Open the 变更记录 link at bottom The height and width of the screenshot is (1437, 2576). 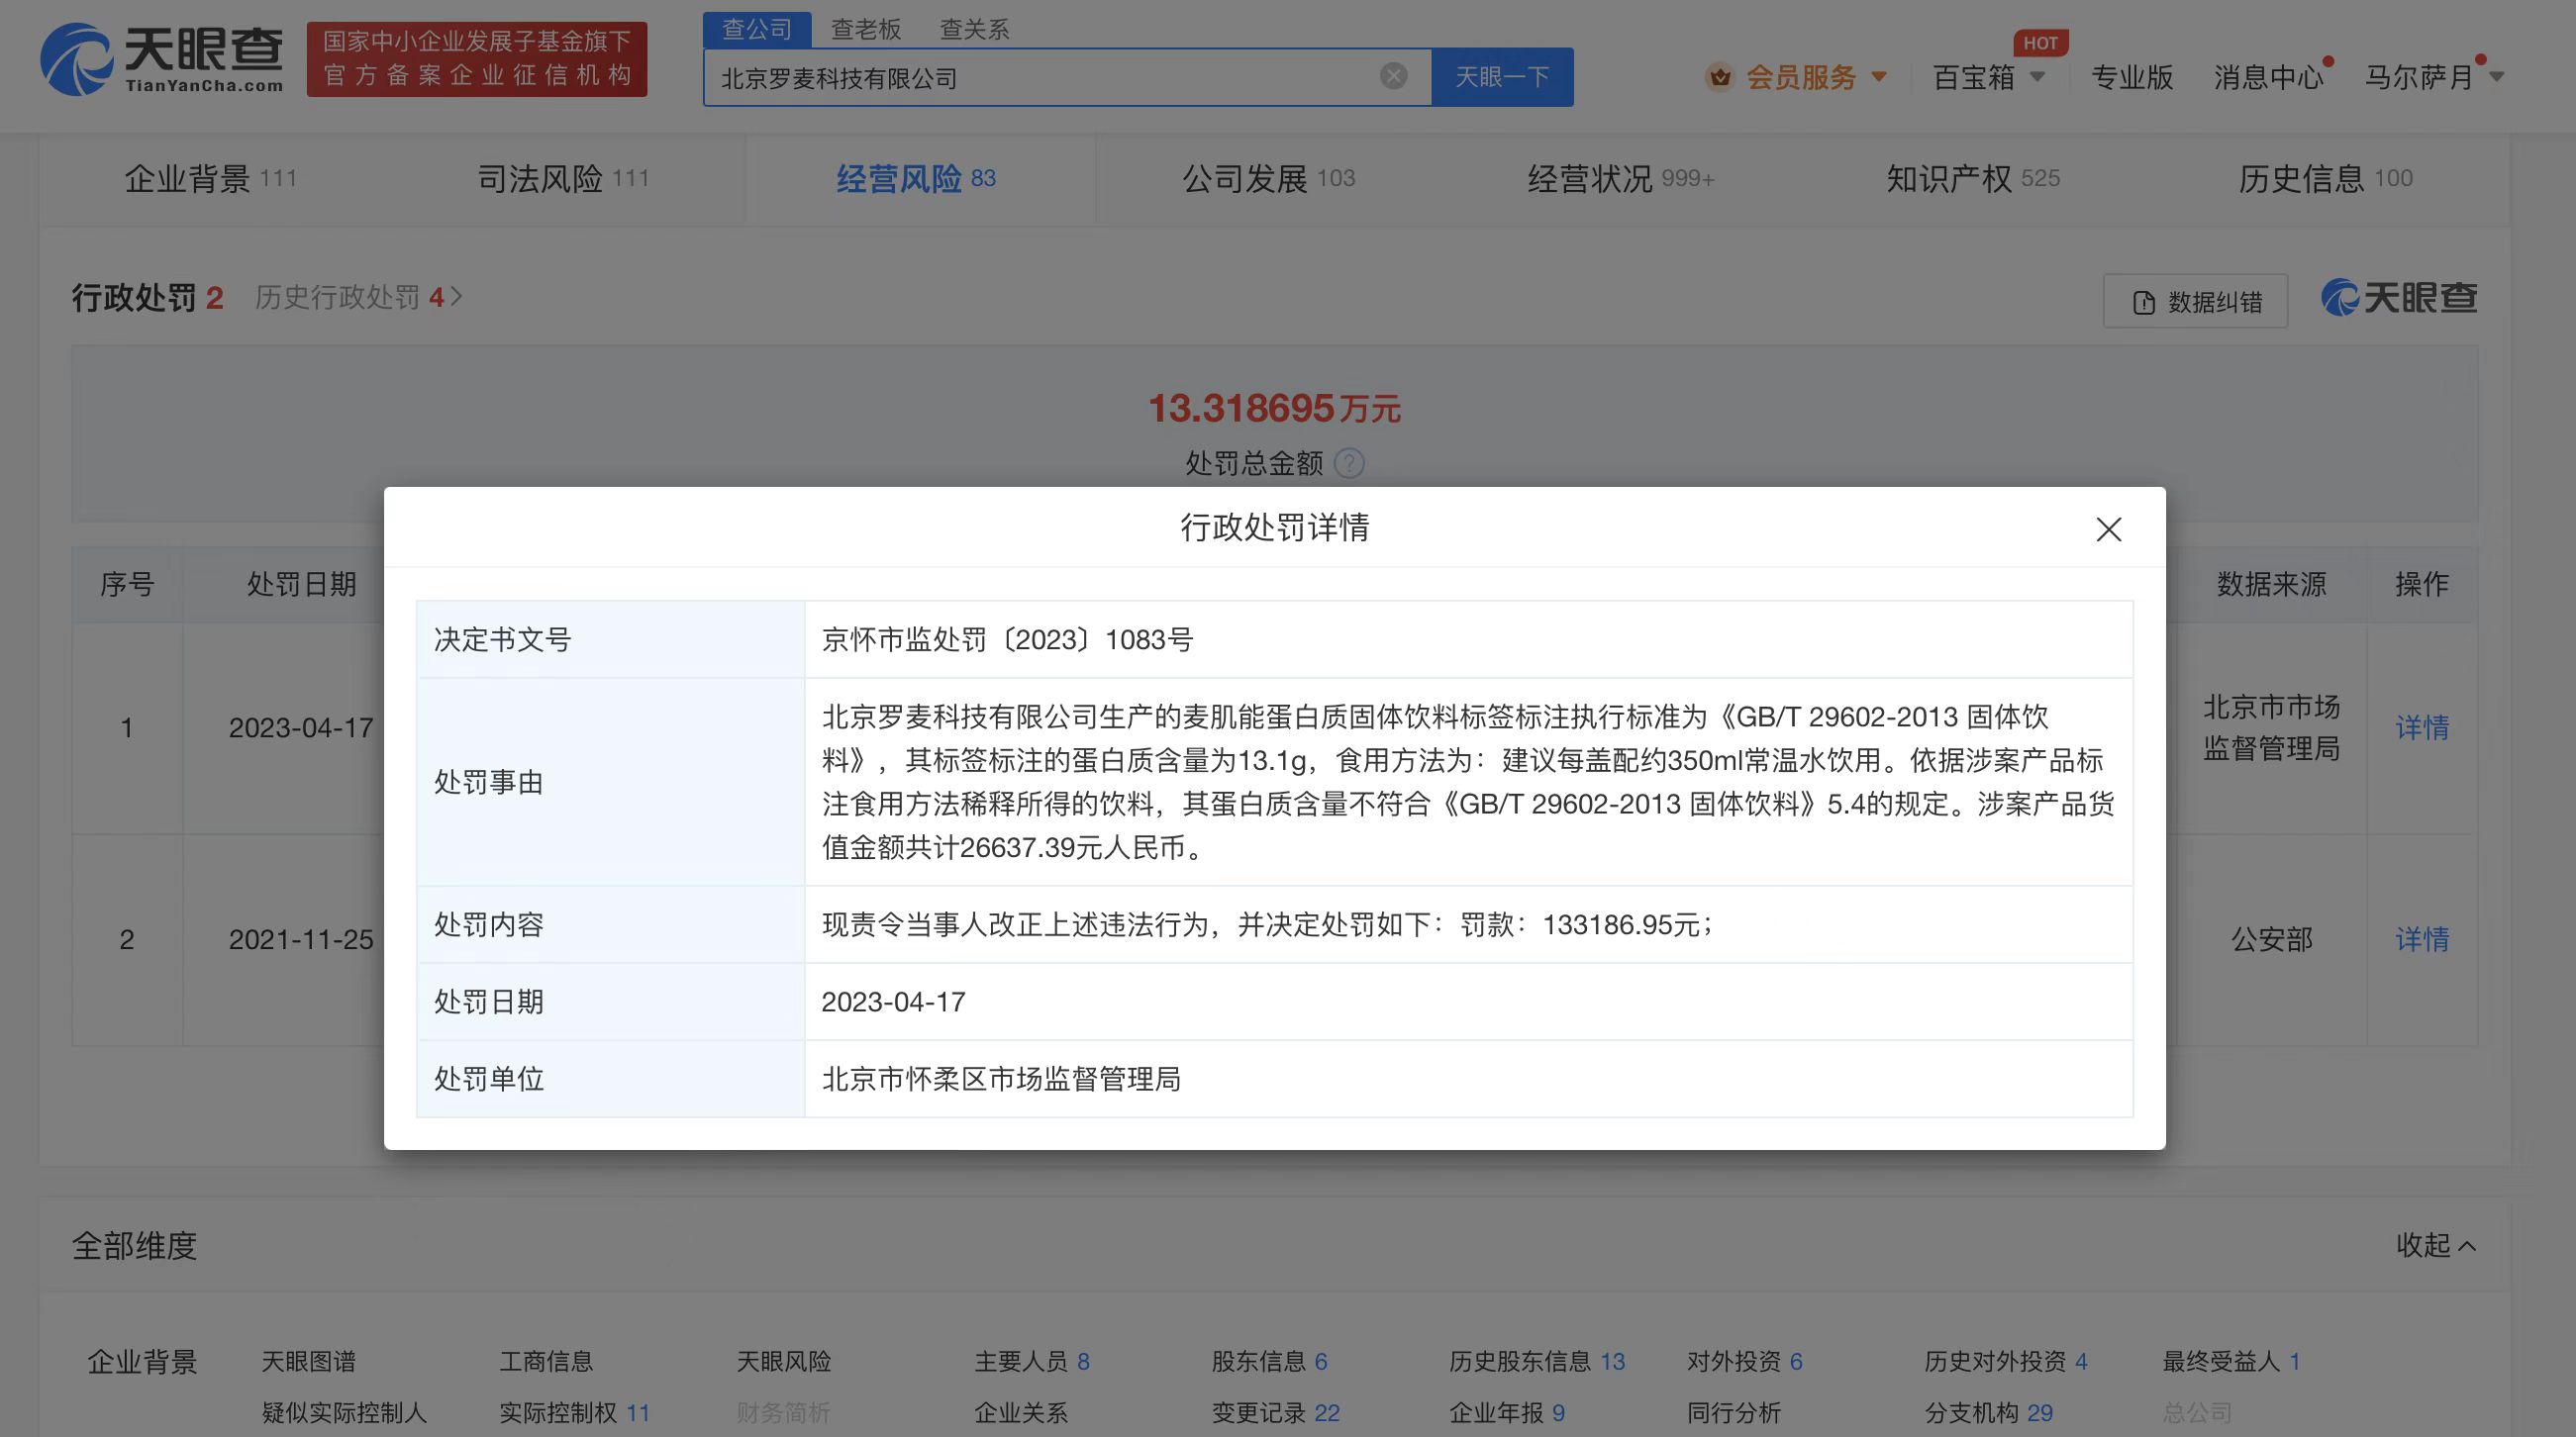pos(1258,1413)
